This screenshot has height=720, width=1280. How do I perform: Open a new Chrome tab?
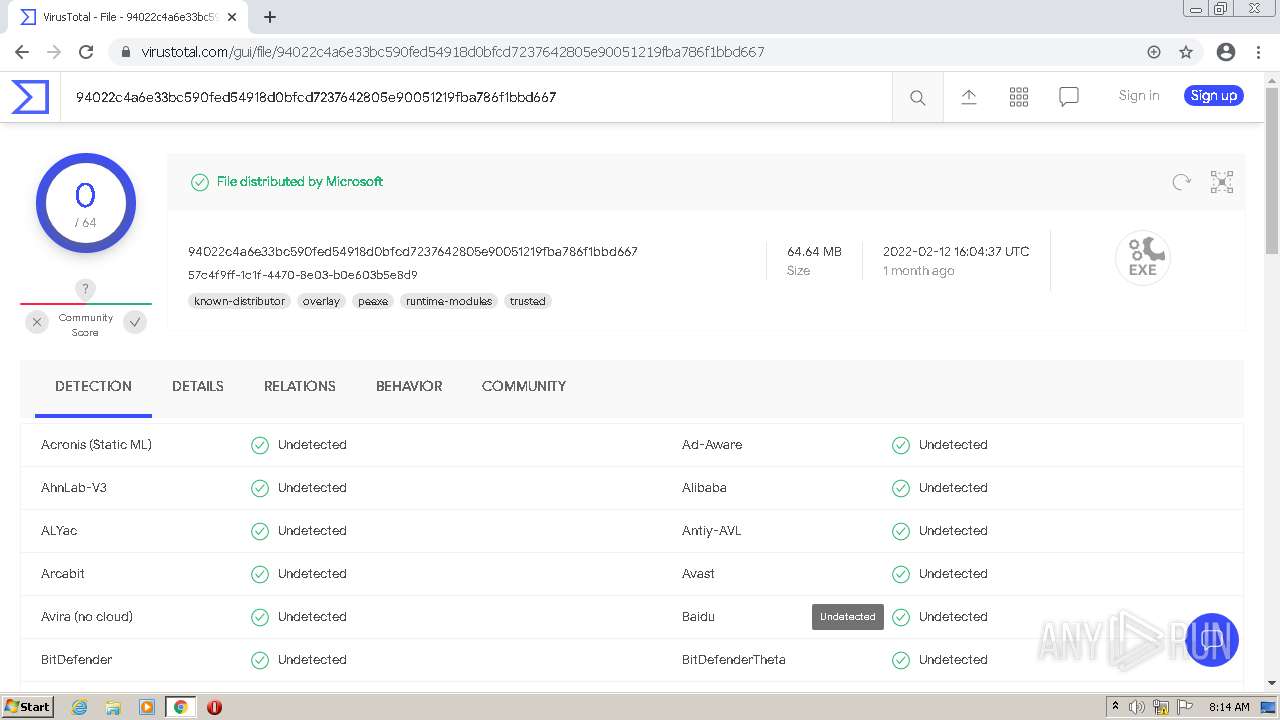[x=269, y=17]
